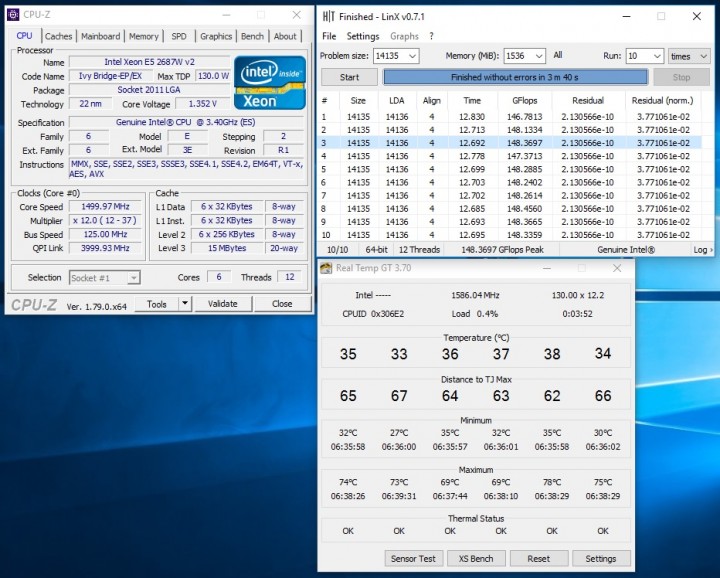Click the Size column header in LinX

[x=358, y=101]
